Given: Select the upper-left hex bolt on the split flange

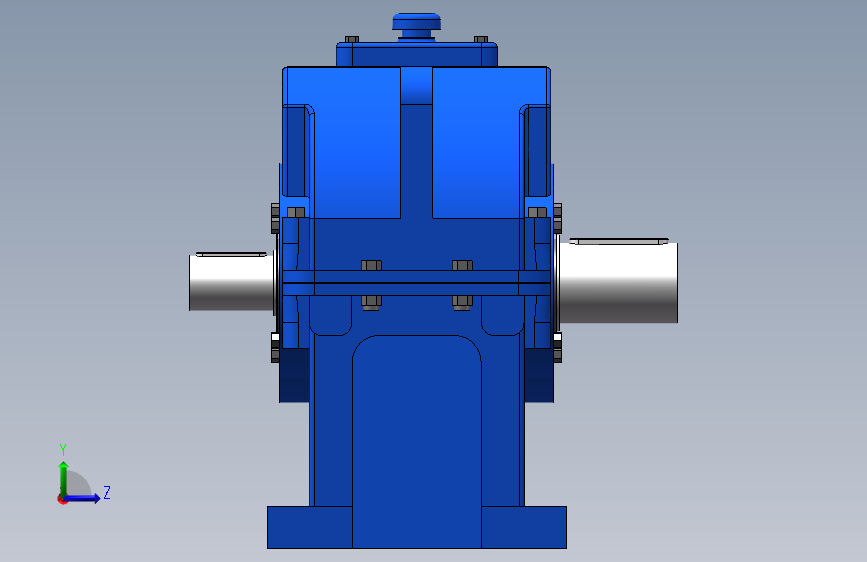Looking at the screenshot, I should point(372,265).
